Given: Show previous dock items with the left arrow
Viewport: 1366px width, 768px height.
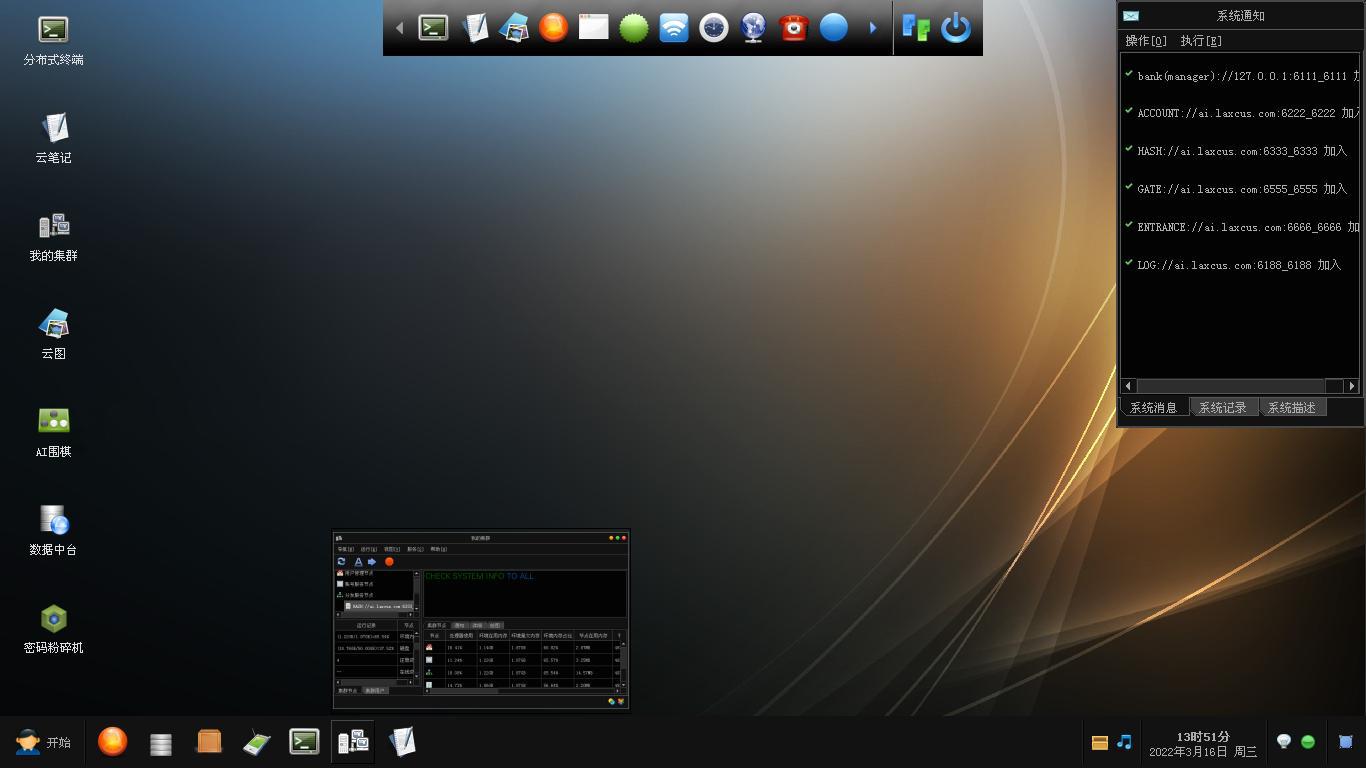Looking at the screenshot, I should coord(399,28).
